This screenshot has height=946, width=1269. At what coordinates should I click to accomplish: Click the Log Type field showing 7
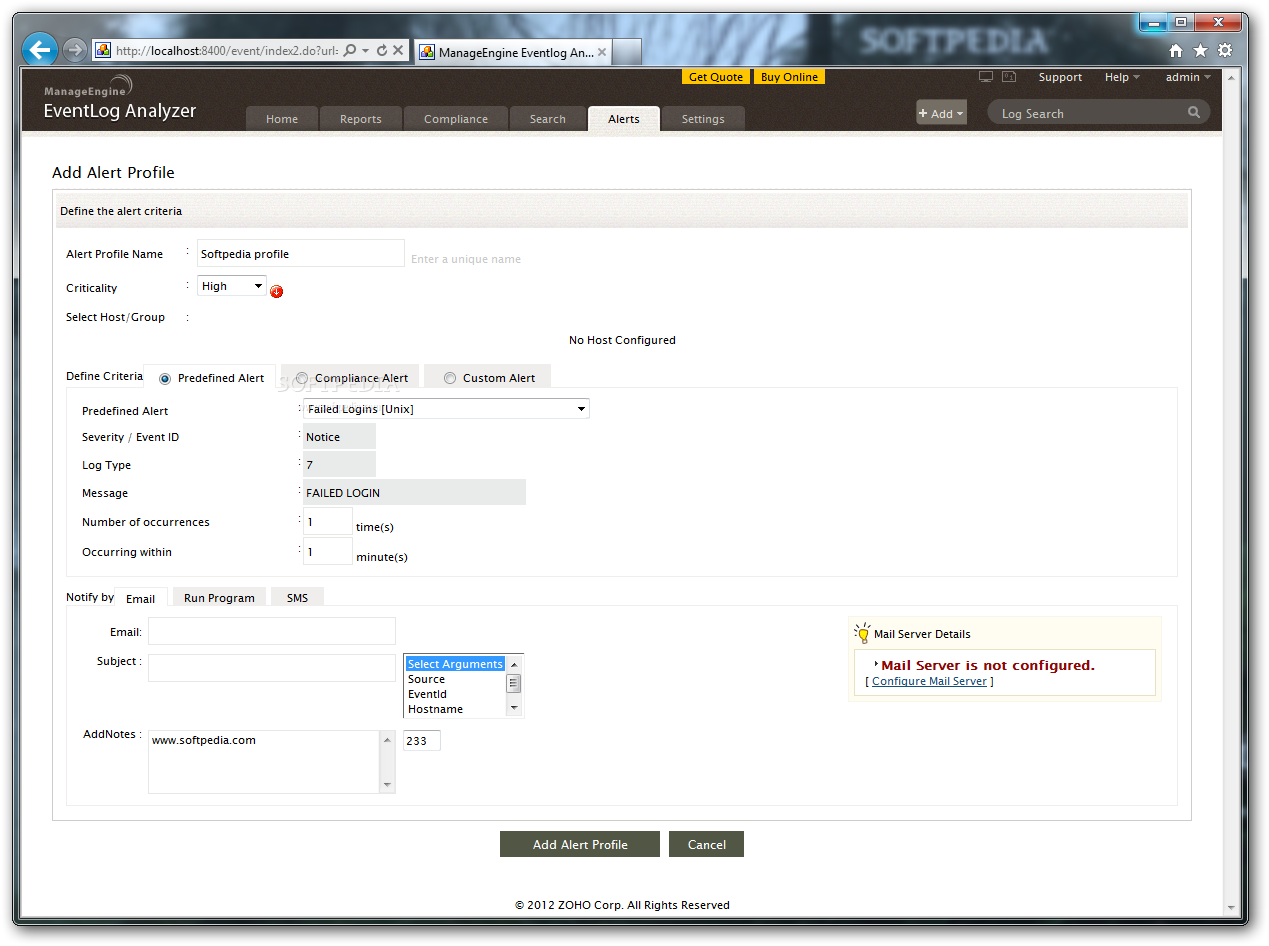pyautogui.click(x=339, y=465)
